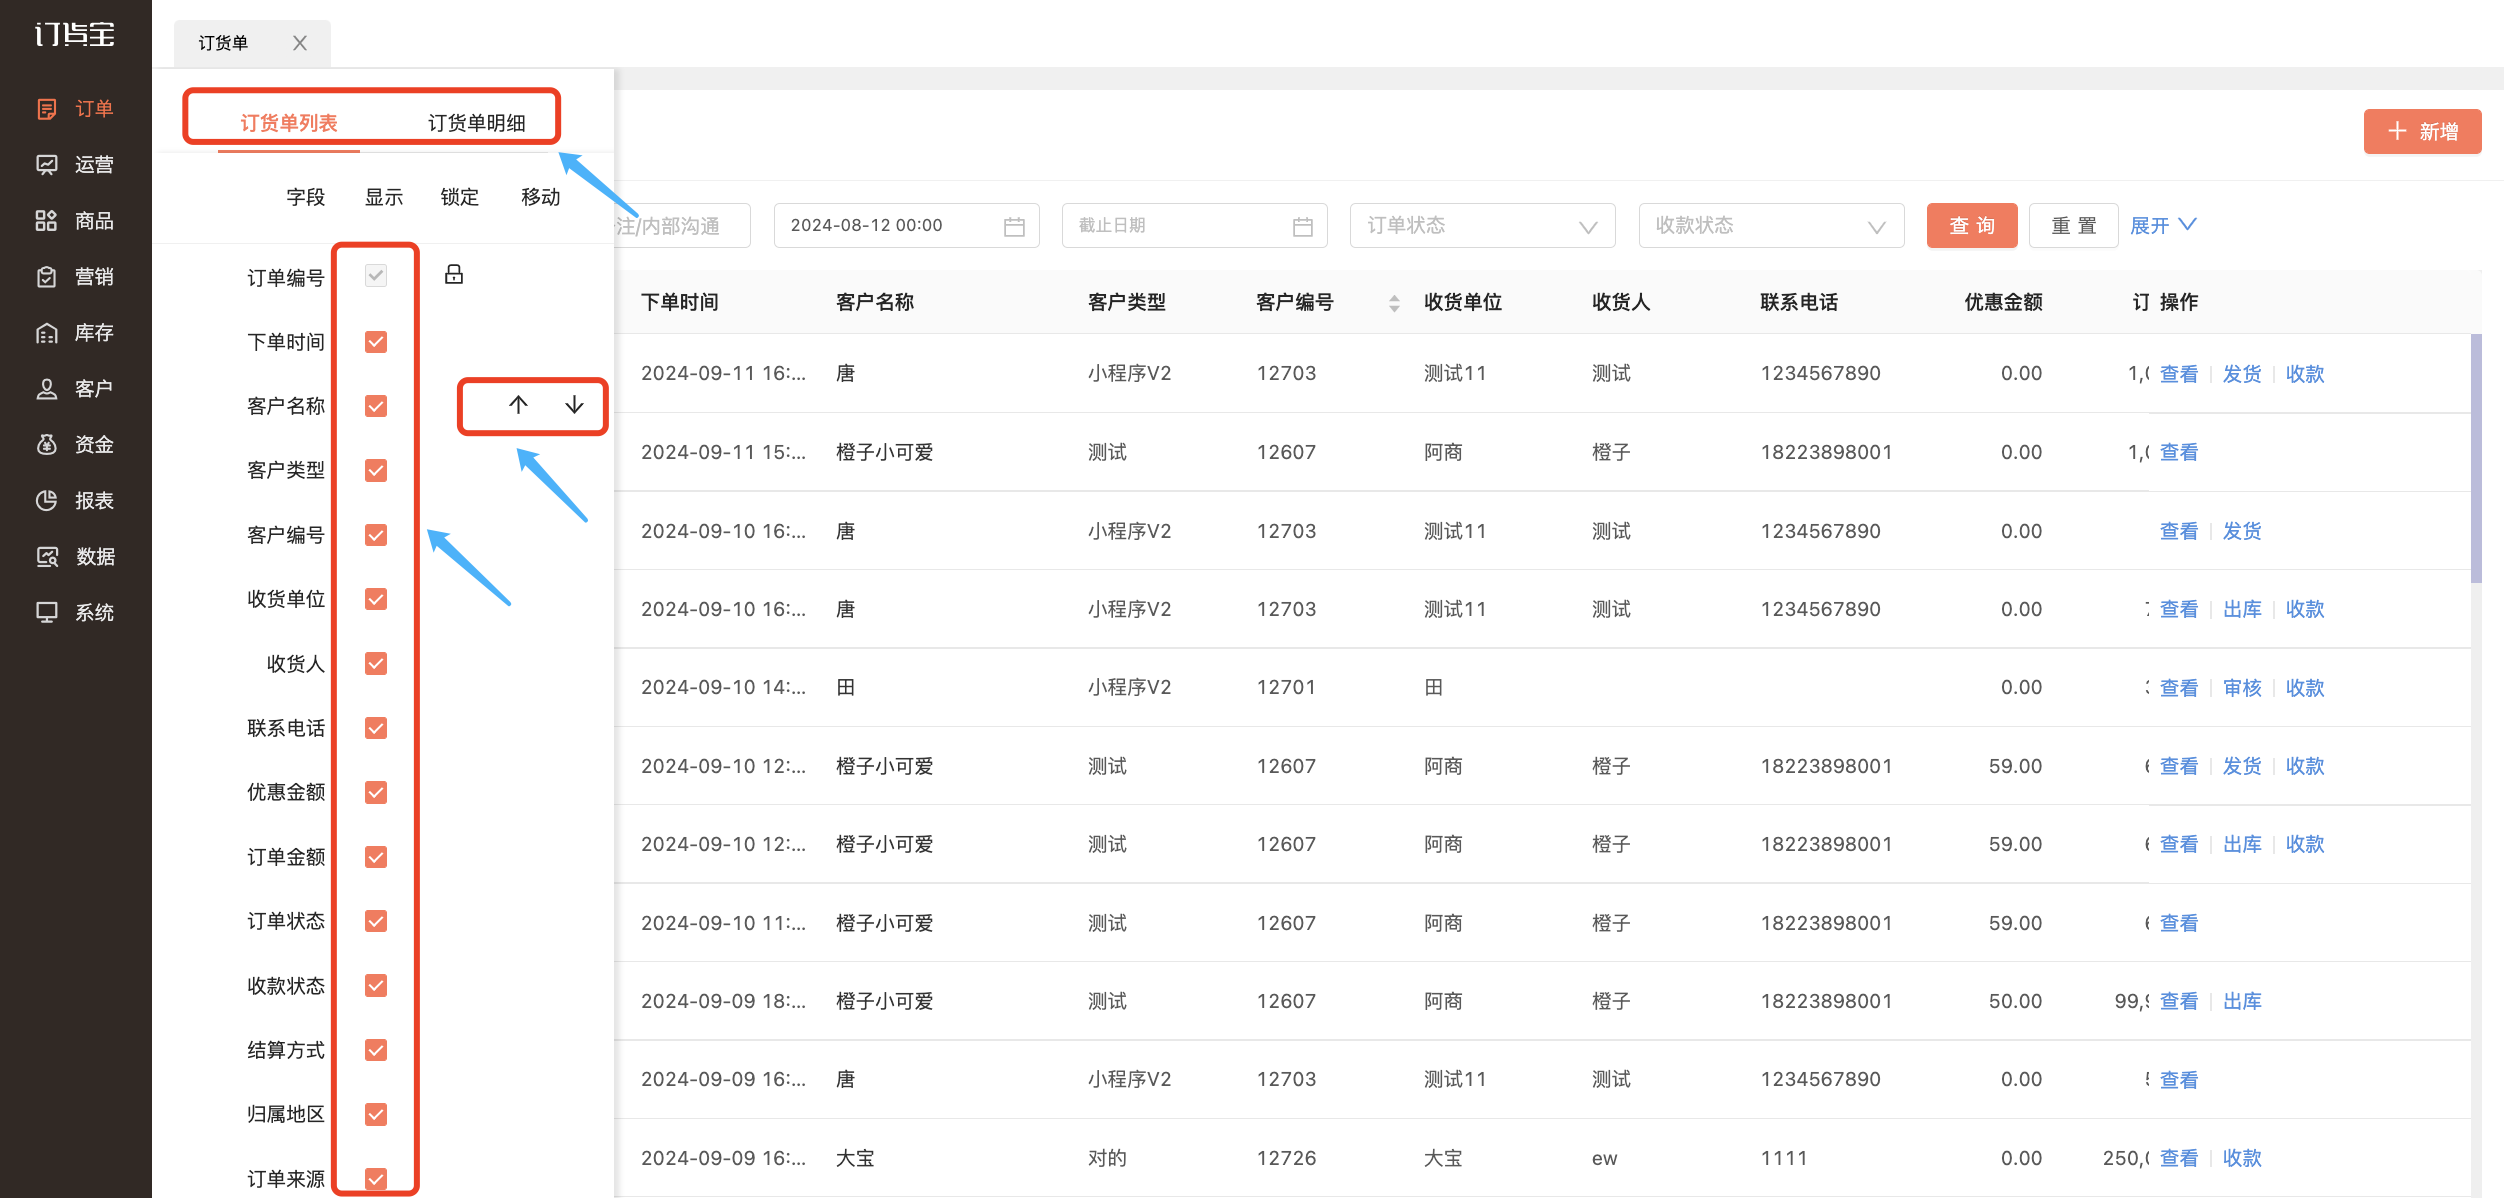Open the 库存 sidebar section

click(75, 332)
